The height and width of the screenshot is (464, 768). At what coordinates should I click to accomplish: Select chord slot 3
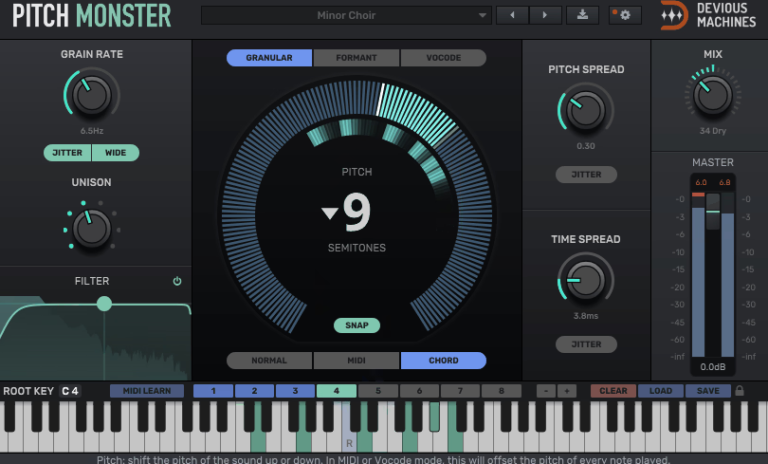(x=295, y=391)
